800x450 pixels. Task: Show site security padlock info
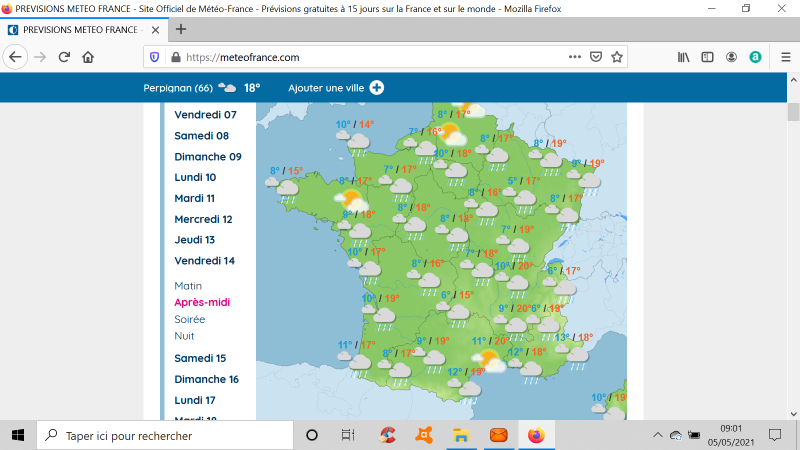coord(176,57)
